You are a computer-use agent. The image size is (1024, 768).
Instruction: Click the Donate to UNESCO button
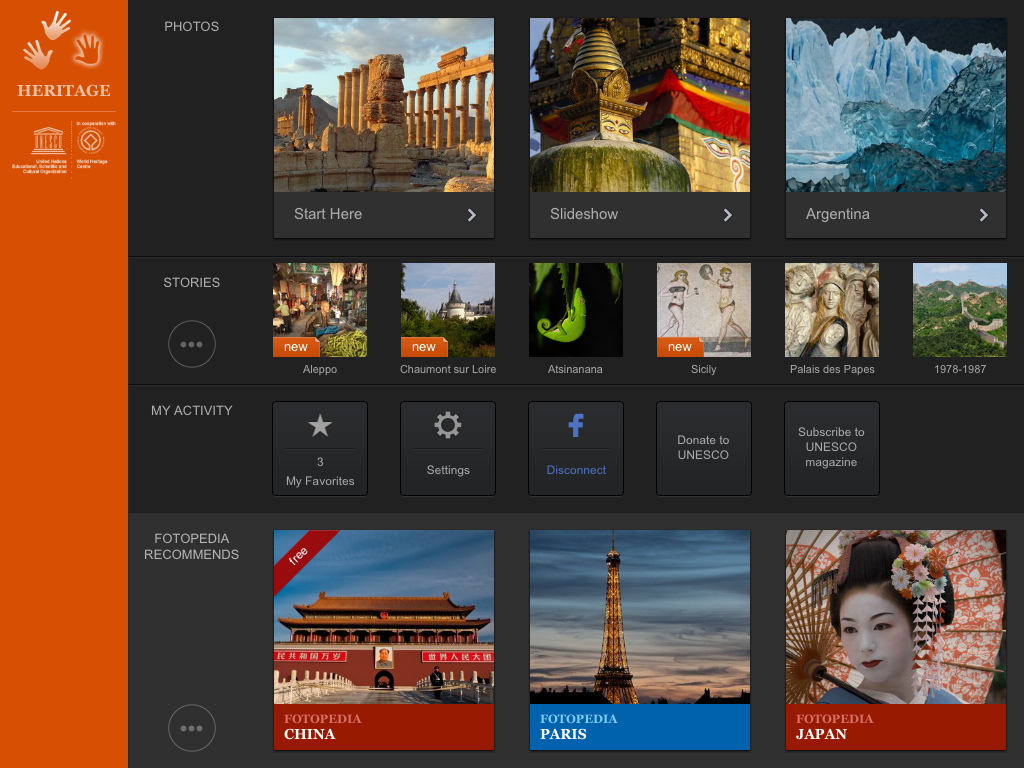tap(704, 449)
